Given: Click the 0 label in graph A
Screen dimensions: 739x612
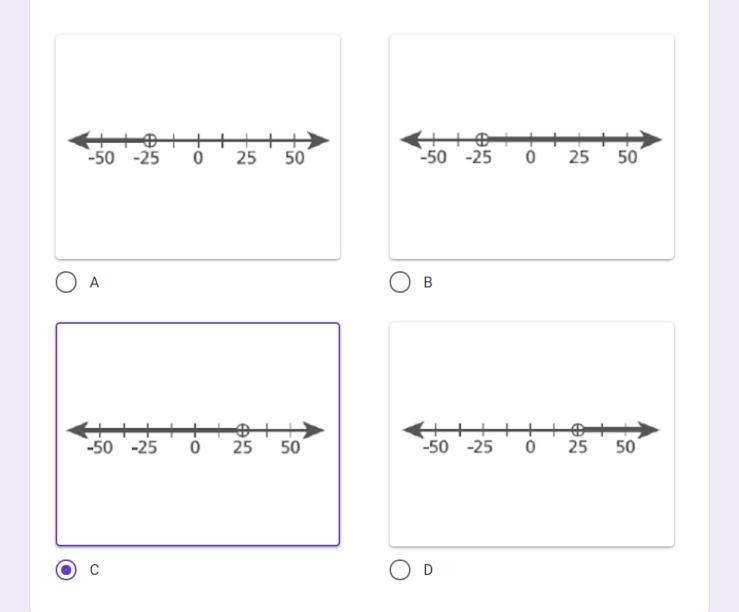Looking at the screenshot, I should point(198,158).
